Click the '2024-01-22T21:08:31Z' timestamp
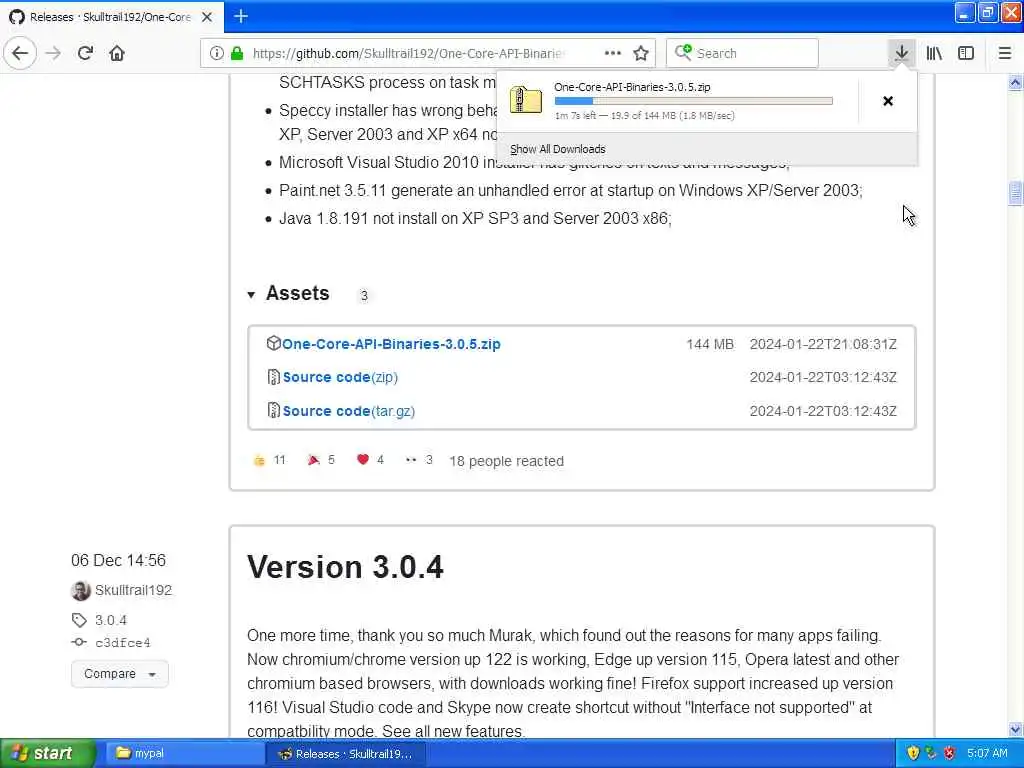The height and width of the screenshot is (768, 1024). coord(823,344)
